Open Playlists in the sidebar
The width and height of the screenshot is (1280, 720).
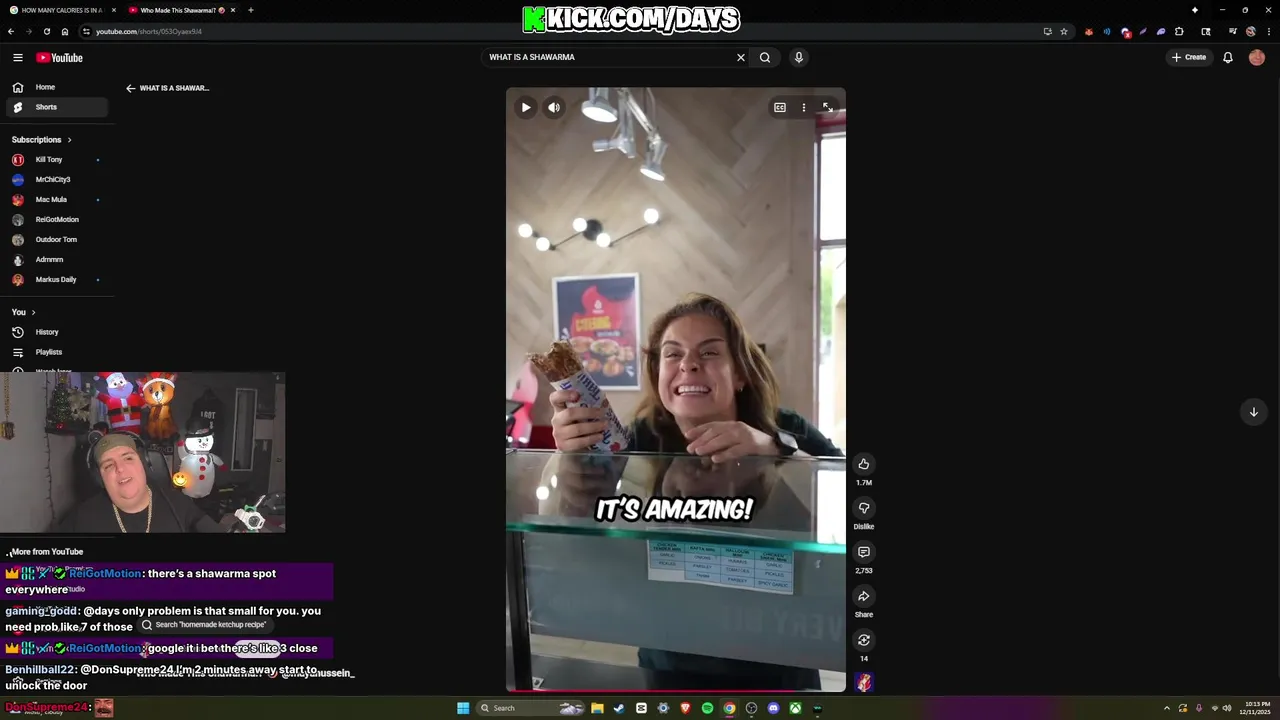click(57, 352)
